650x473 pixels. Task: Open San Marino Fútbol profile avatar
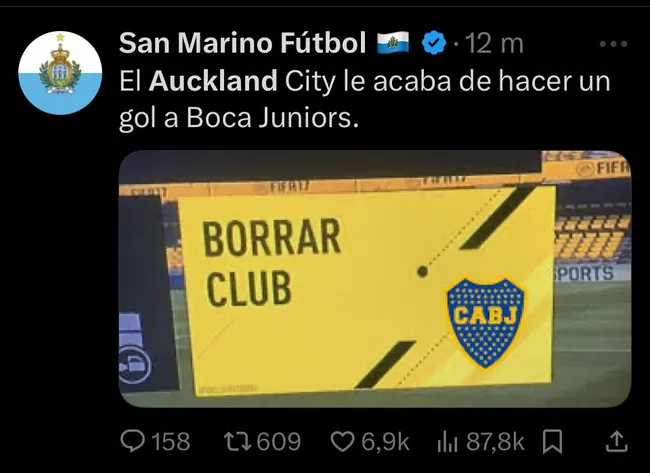(60, 73)
